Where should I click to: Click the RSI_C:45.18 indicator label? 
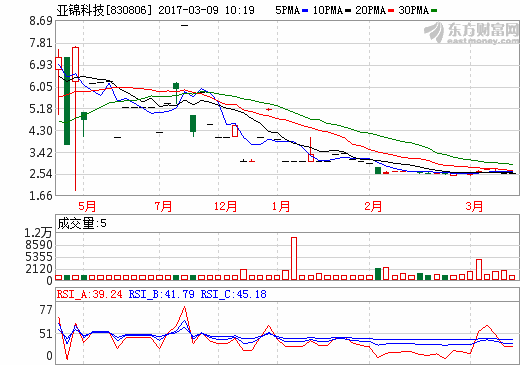click(x=234, y=294)
